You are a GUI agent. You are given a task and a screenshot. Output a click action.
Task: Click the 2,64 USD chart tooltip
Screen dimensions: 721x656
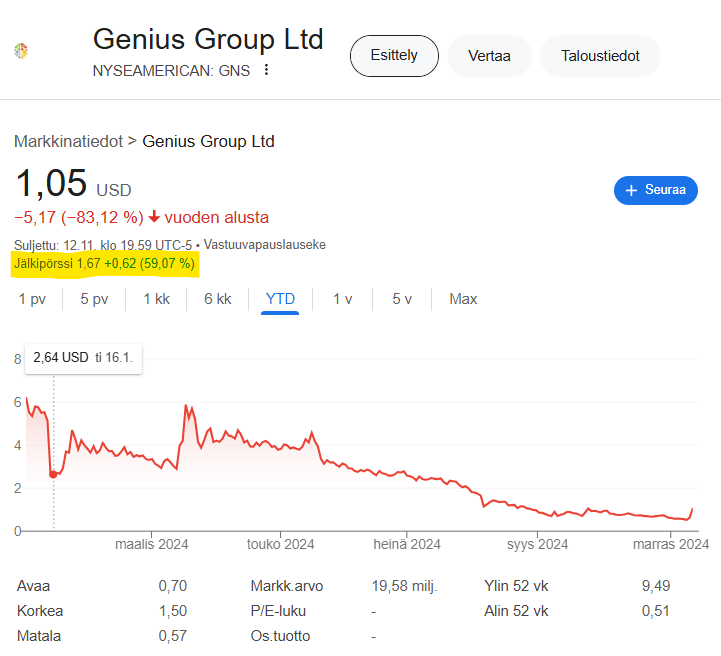(84, 358)
